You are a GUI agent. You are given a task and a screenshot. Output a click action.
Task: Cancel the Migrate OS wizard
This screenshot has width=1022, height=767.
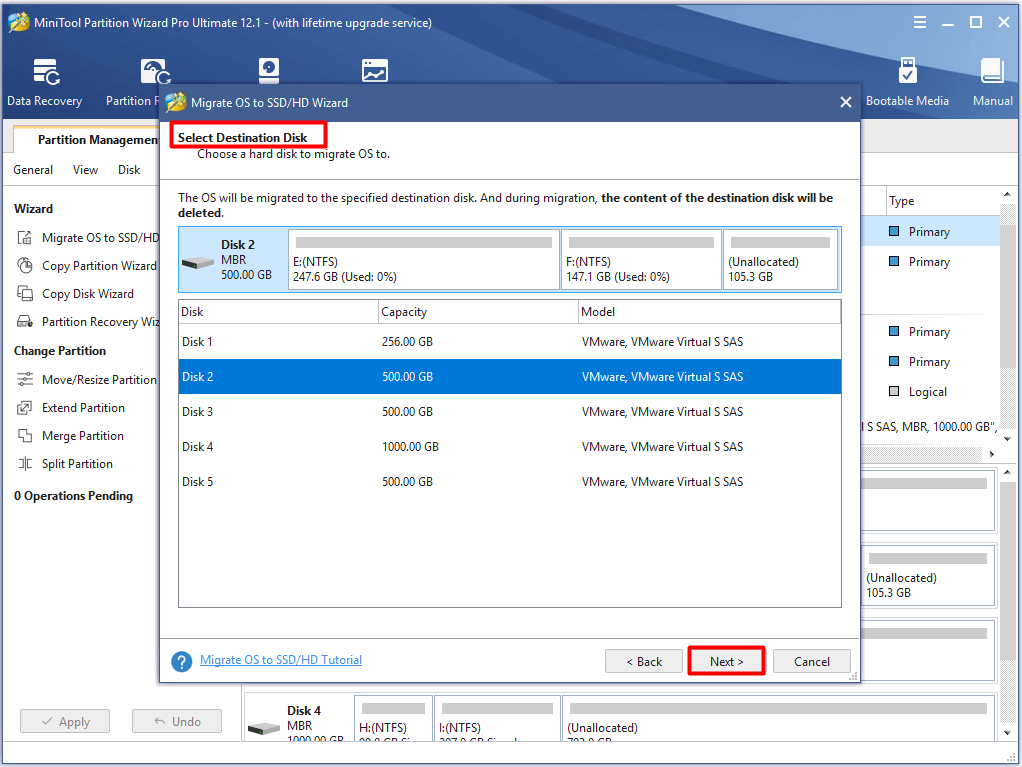(x=811, y=661)
